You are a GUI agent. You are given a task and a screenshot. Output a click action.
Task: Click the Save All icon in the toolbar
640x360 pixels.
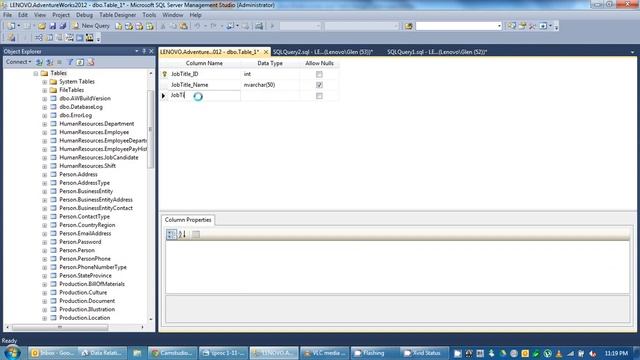62,26
